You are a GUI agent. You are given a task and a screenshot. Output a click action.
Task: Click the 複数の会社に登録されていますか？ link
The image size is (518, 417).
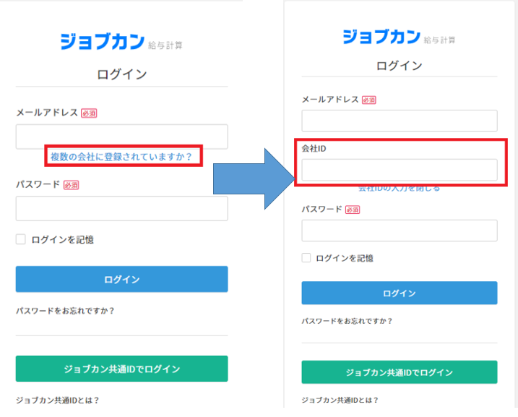[x=121, y=156]
